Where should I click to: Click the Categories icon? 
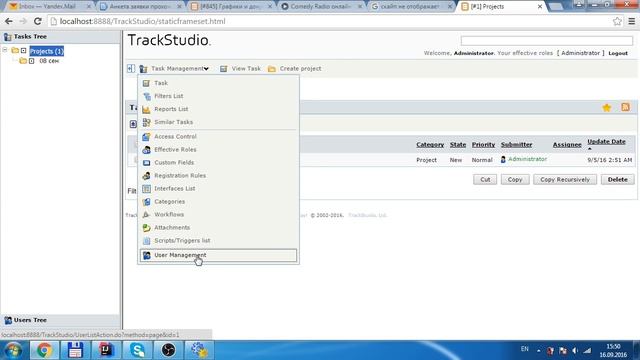coord(146,202)
